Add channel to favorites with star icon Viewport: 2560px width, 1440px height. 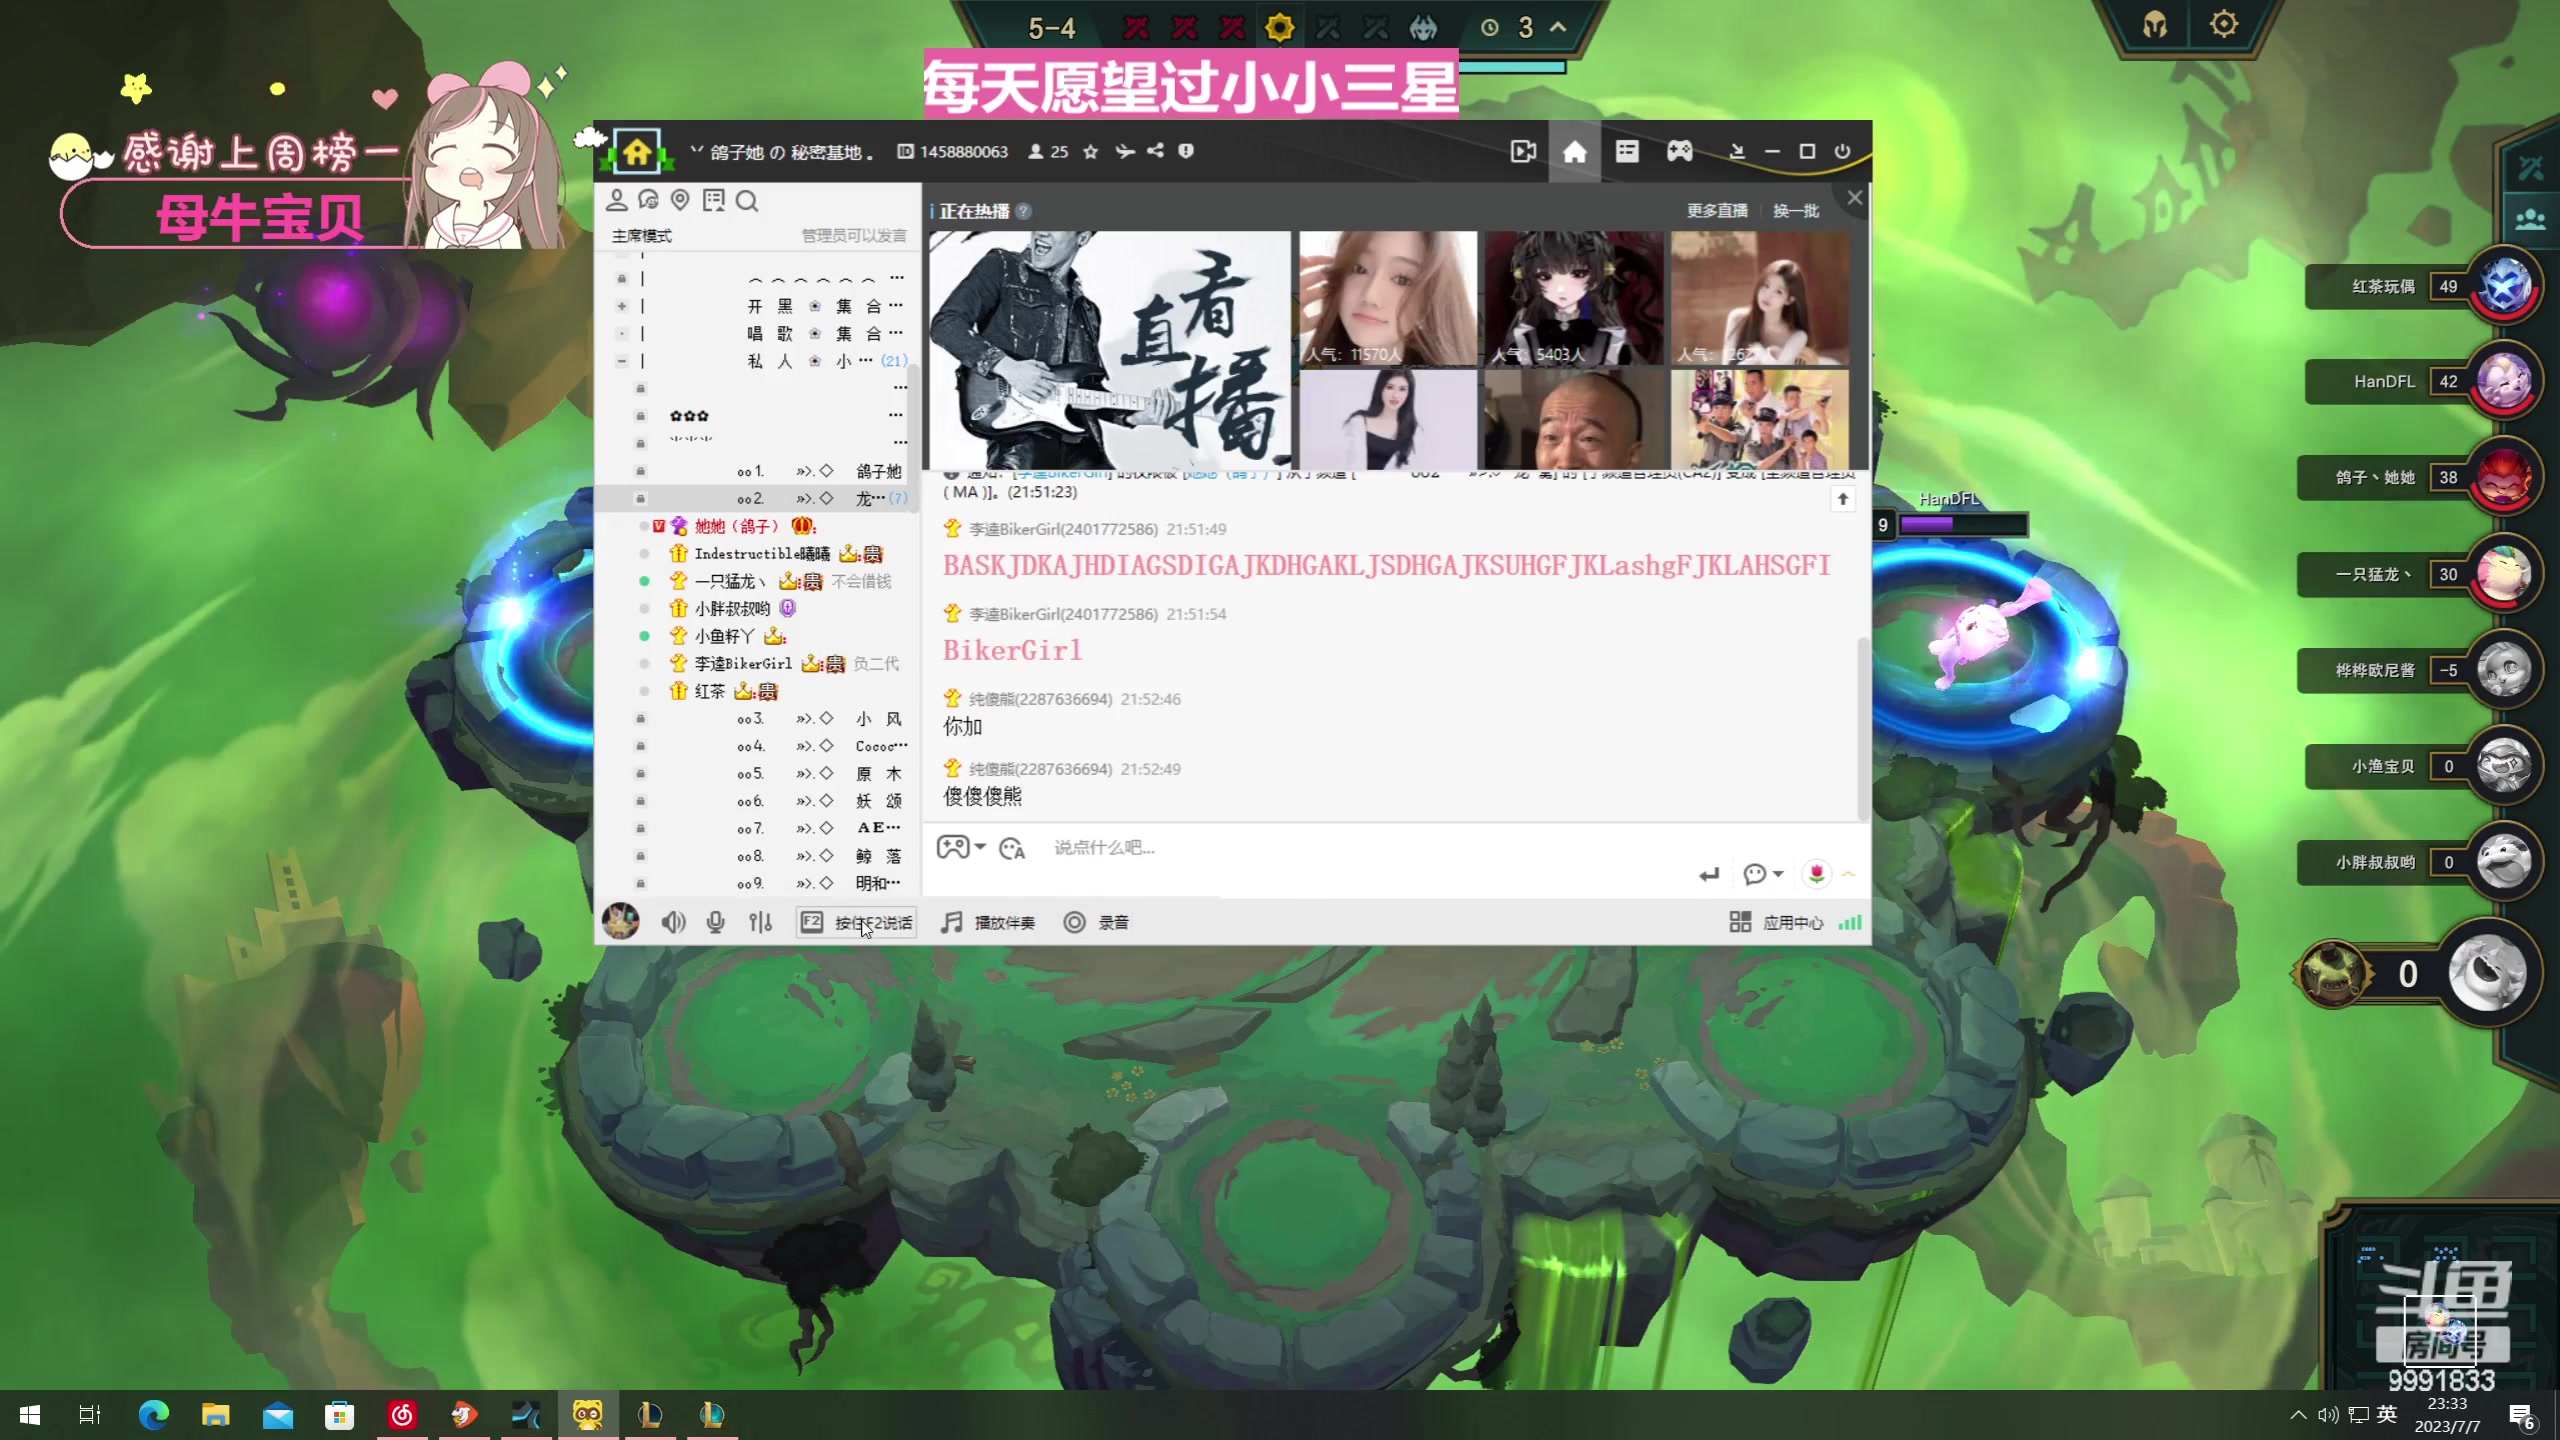pos(1091,151)
